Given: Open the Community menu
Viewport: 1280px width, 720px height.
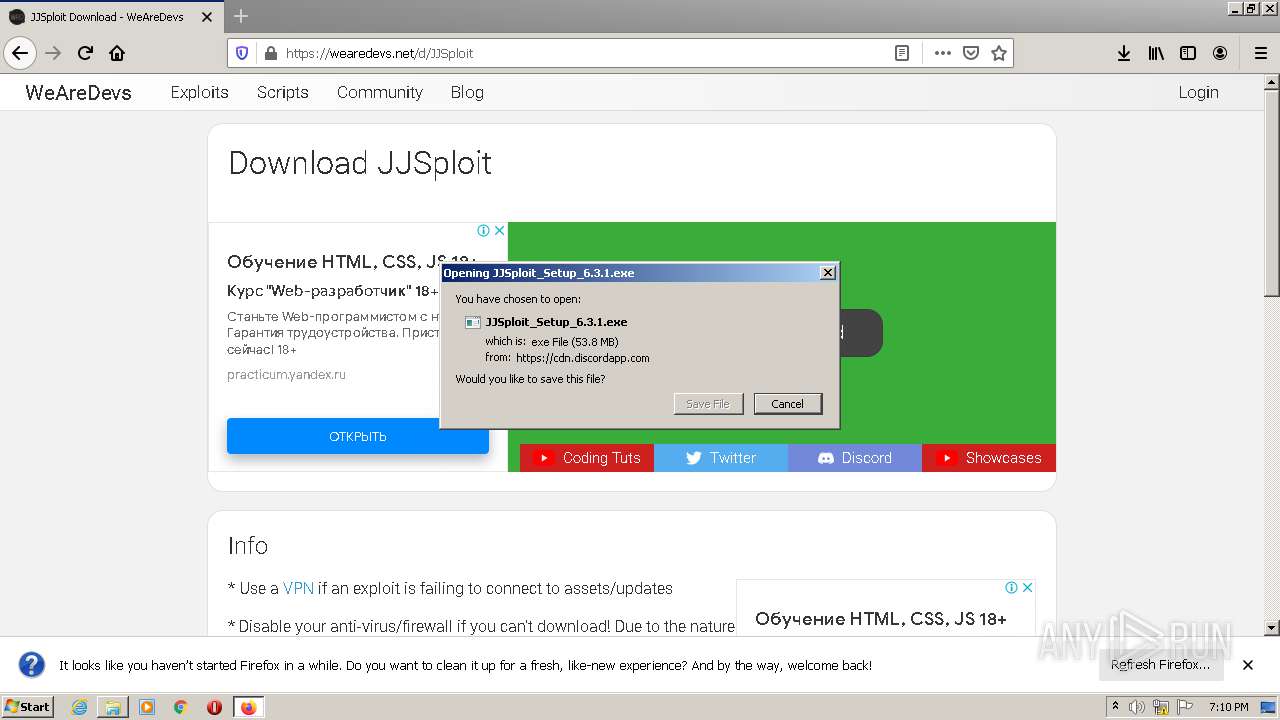Looking at the screenshot, I should [x=379, y=92].
